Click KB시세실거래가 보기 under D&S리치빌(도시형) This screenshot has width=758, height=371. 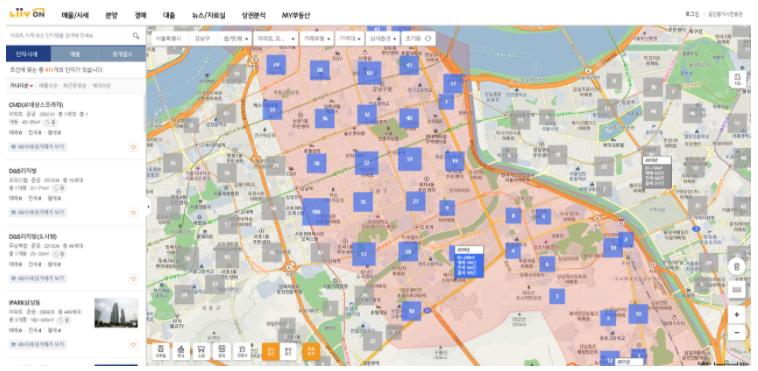point(38,278)
